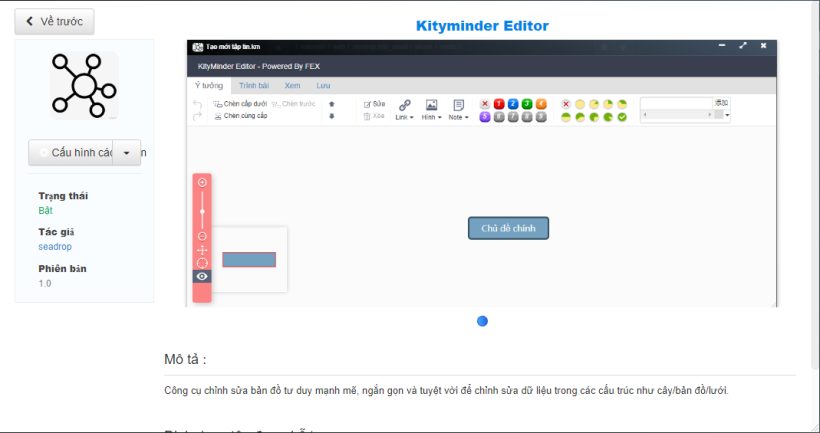Click the Xóa delete button
The image size is (820, 433).
(374, 116)
